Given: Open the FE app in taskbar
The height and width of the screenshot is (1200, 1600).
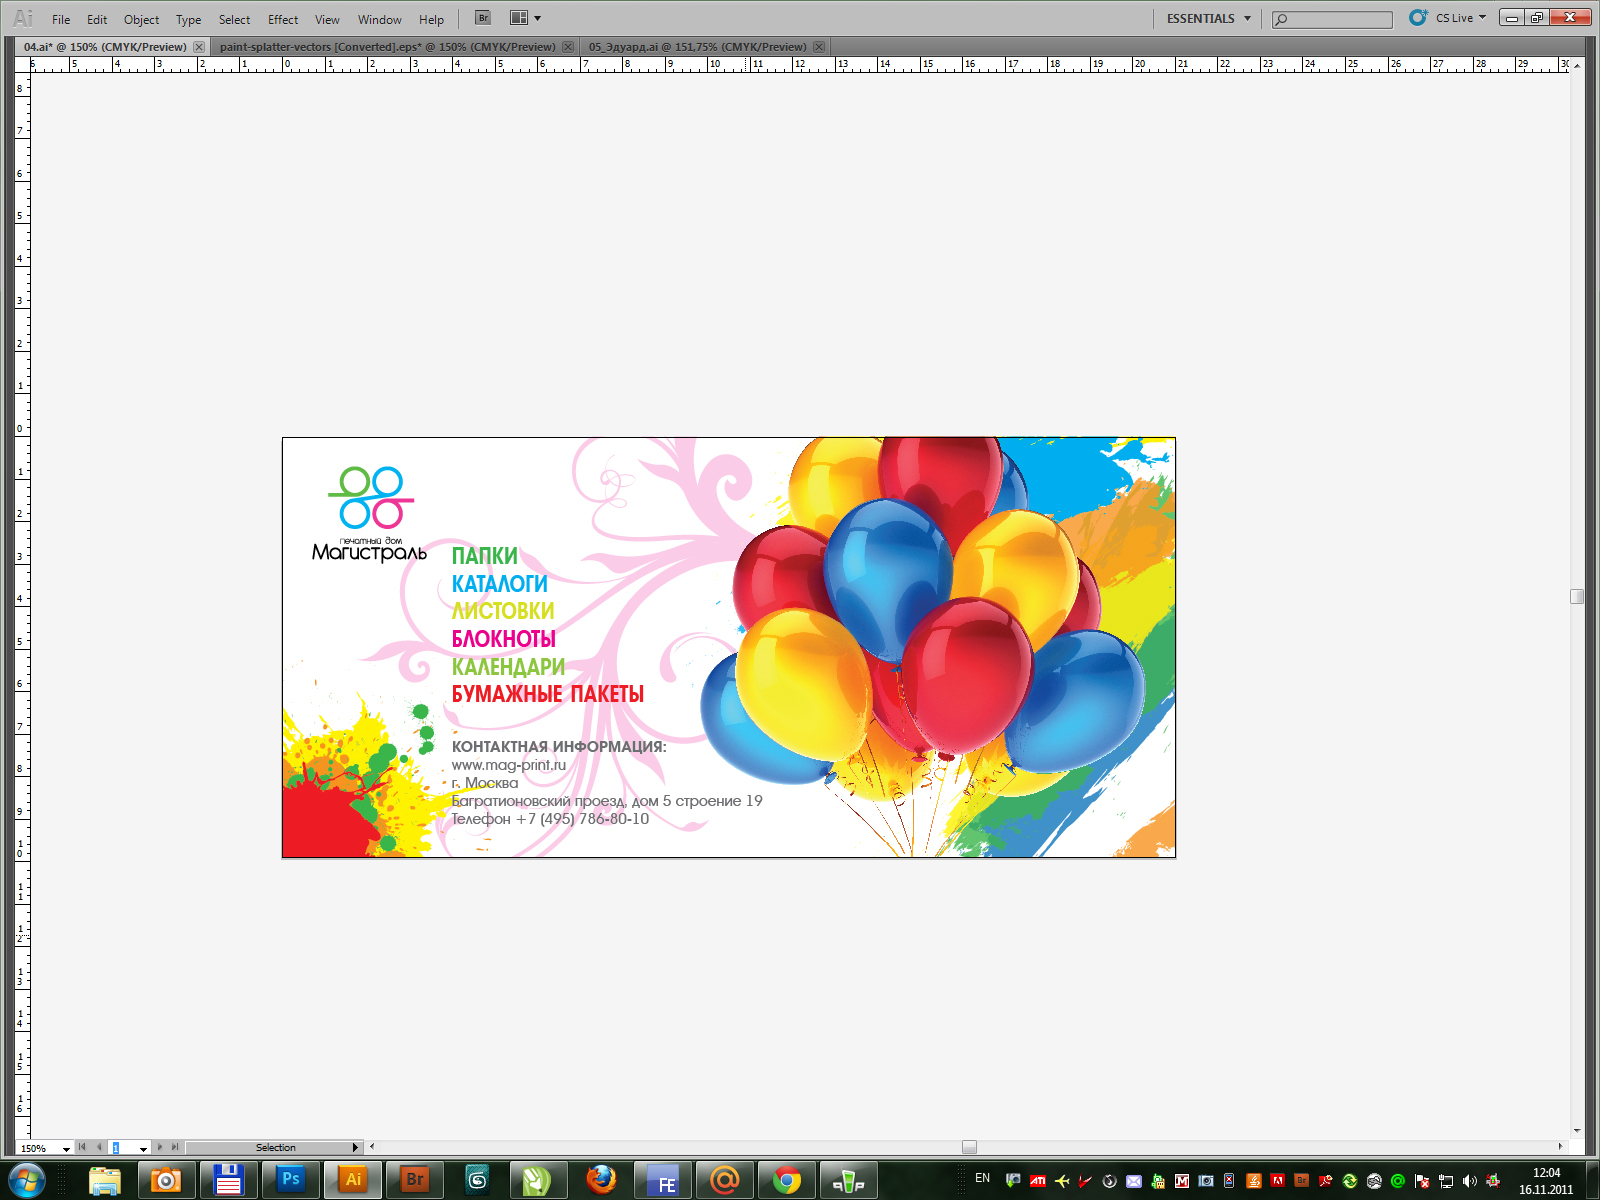Looking at the screenshot, I should coord(663,1181).
